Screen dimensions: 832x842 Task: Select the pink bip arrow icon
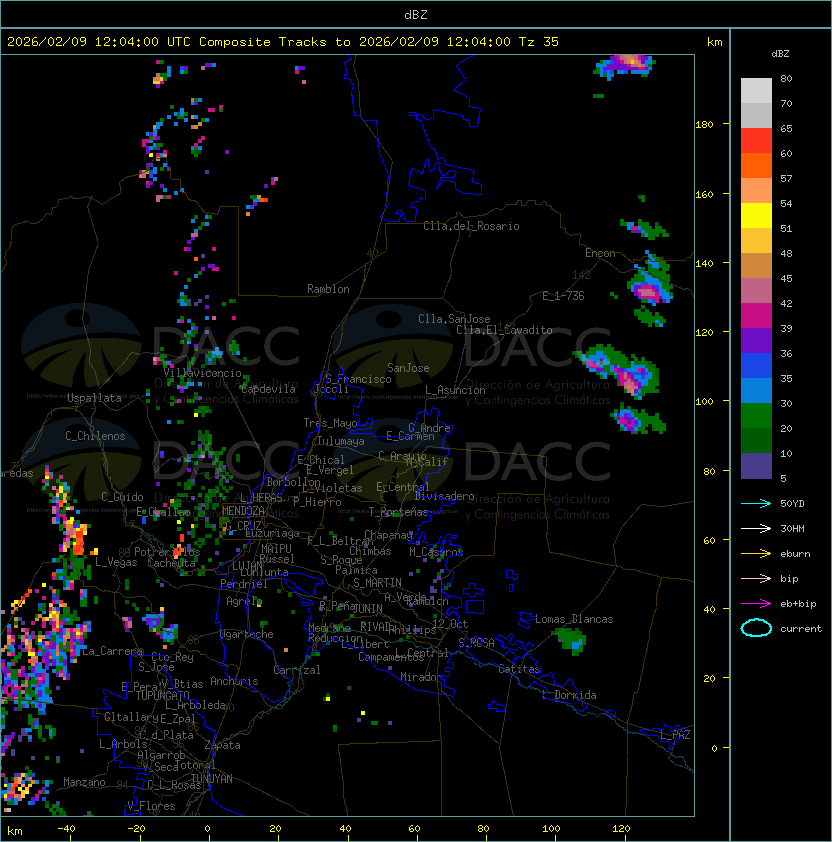pos(756,578)
